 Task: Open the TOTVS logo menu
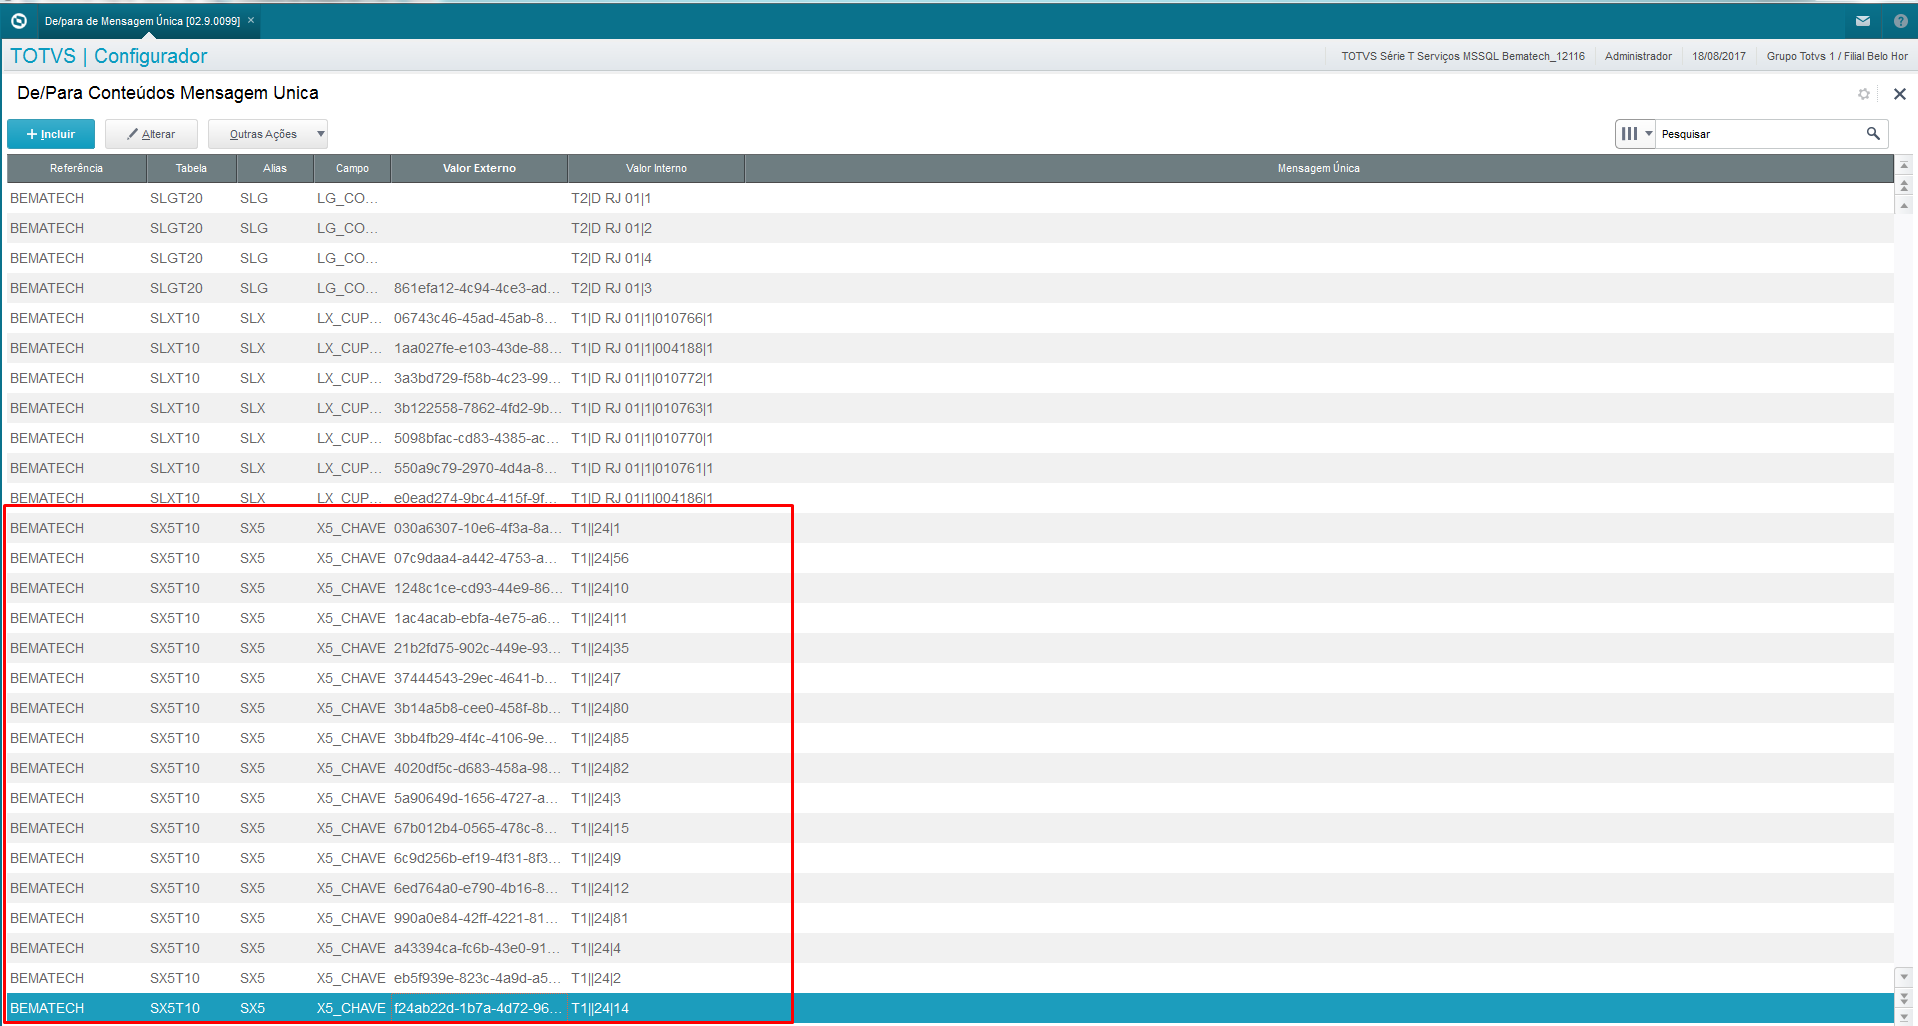pyautogui.click(x=18, y=20)
